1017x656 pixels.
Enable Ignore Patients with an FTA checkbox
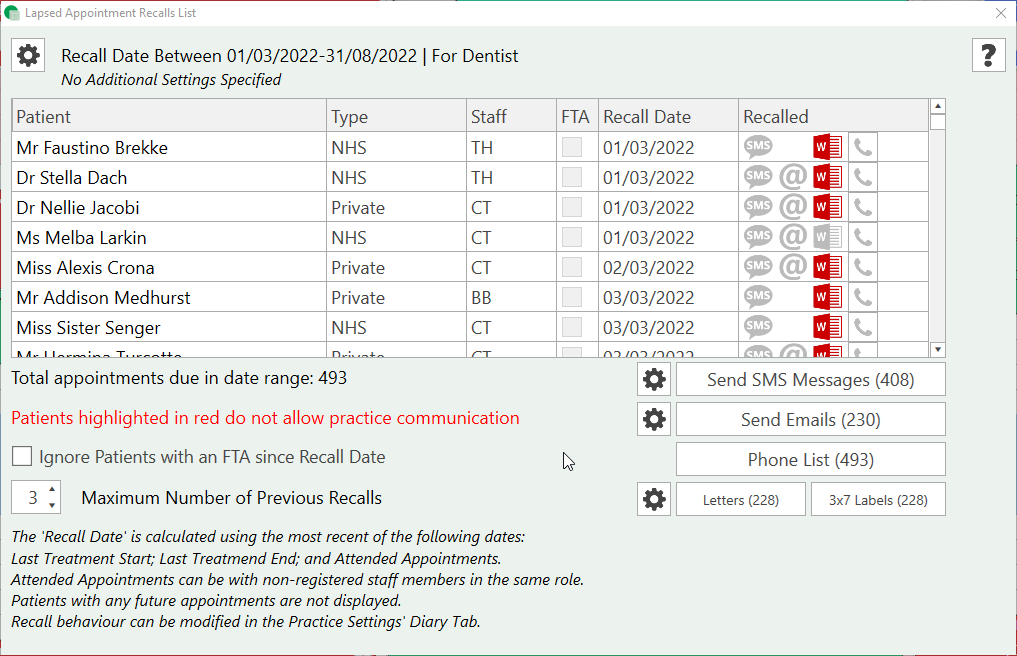22,457
